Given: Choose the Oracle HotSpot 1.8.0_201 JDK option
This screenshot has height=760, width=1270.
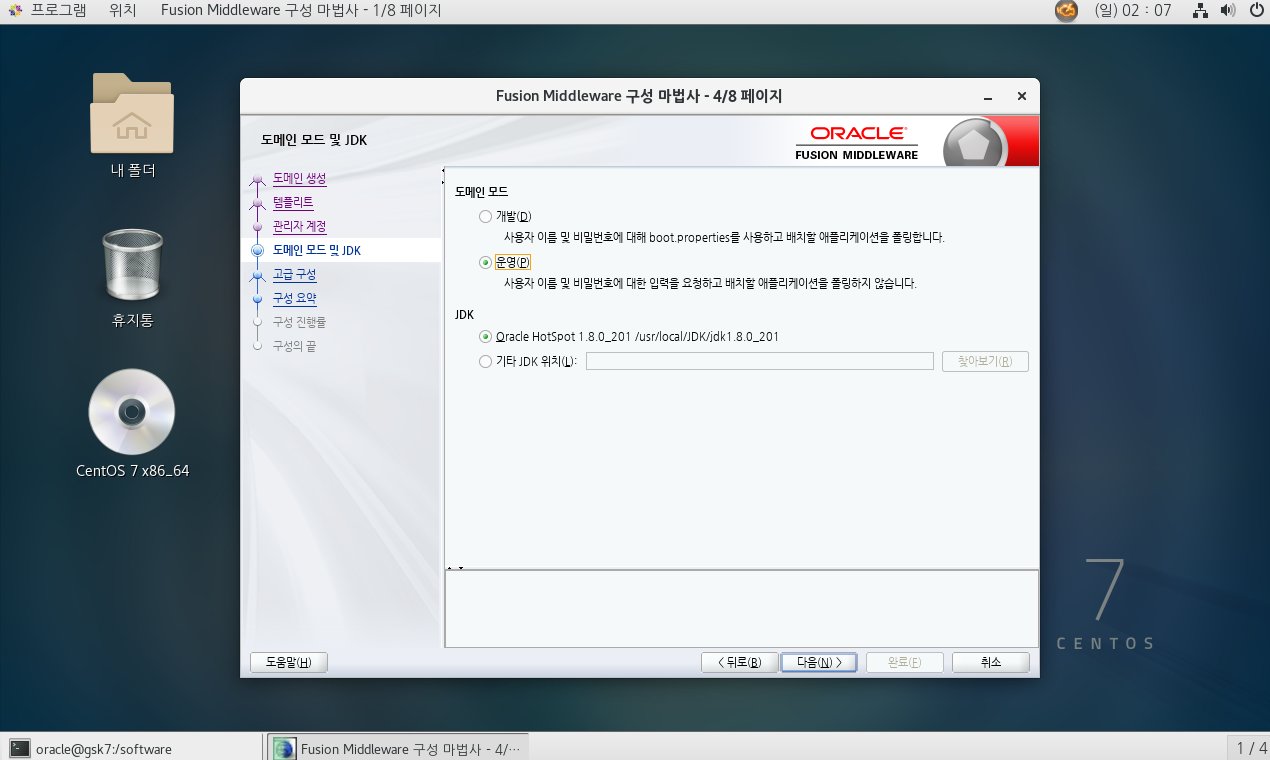Looking at the screenshot, I should pyautogui.click(x=485, y=337).
